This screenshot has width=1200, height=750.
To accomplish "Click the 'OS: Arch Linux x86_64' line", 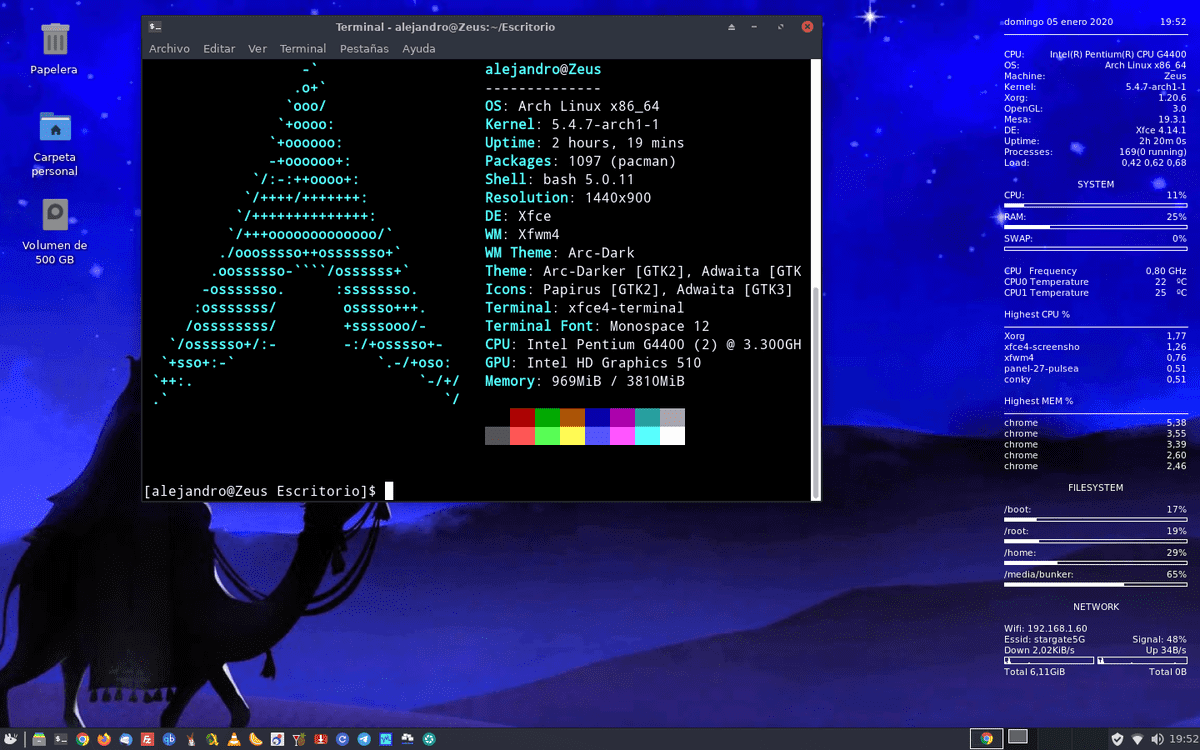I will click(572, 106).
